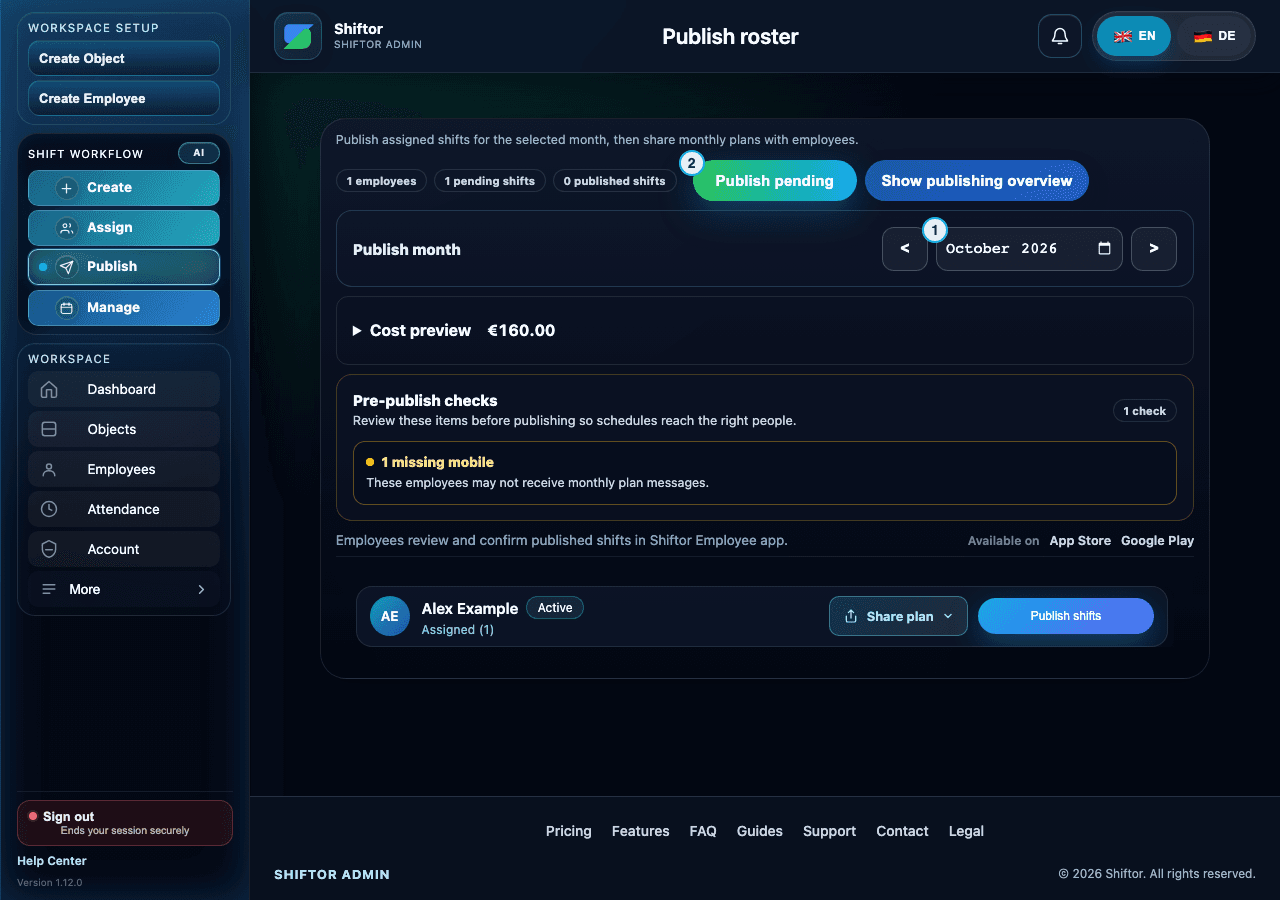Click the person icon beside Employees

(x=49, y=469)
